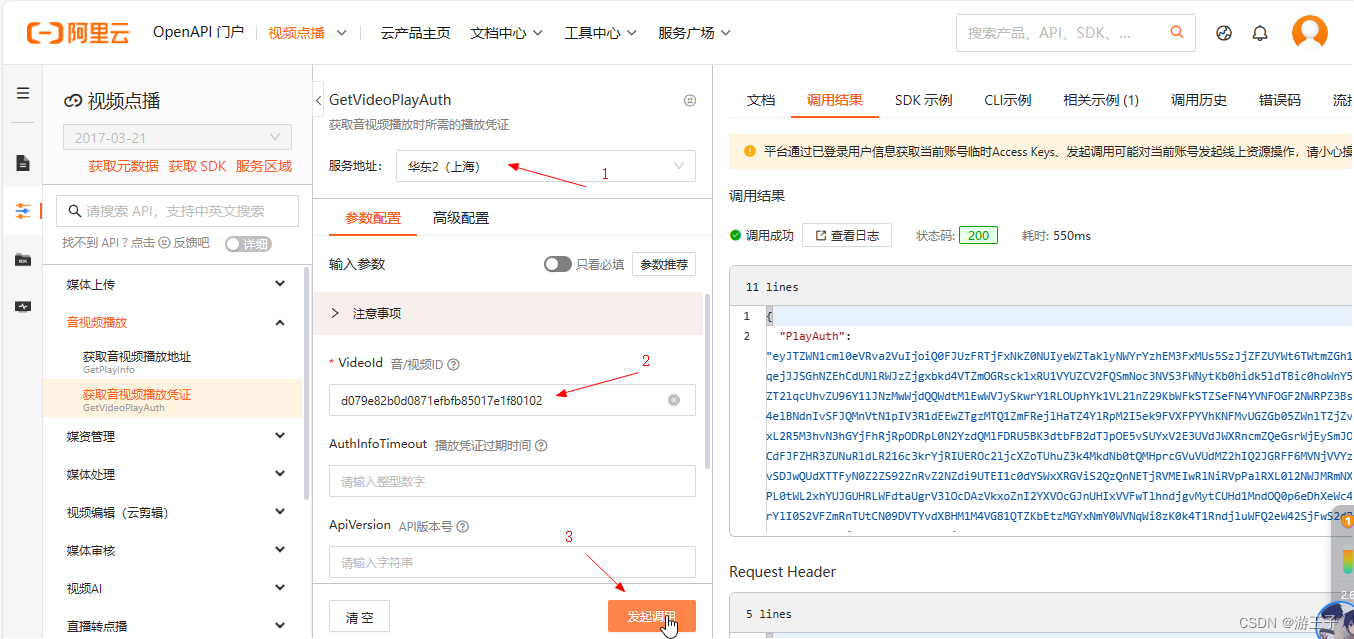This screenshot has width=1354, height=639.
Task: Switch to the 调用结果 tab
Action: coord(835,100)
